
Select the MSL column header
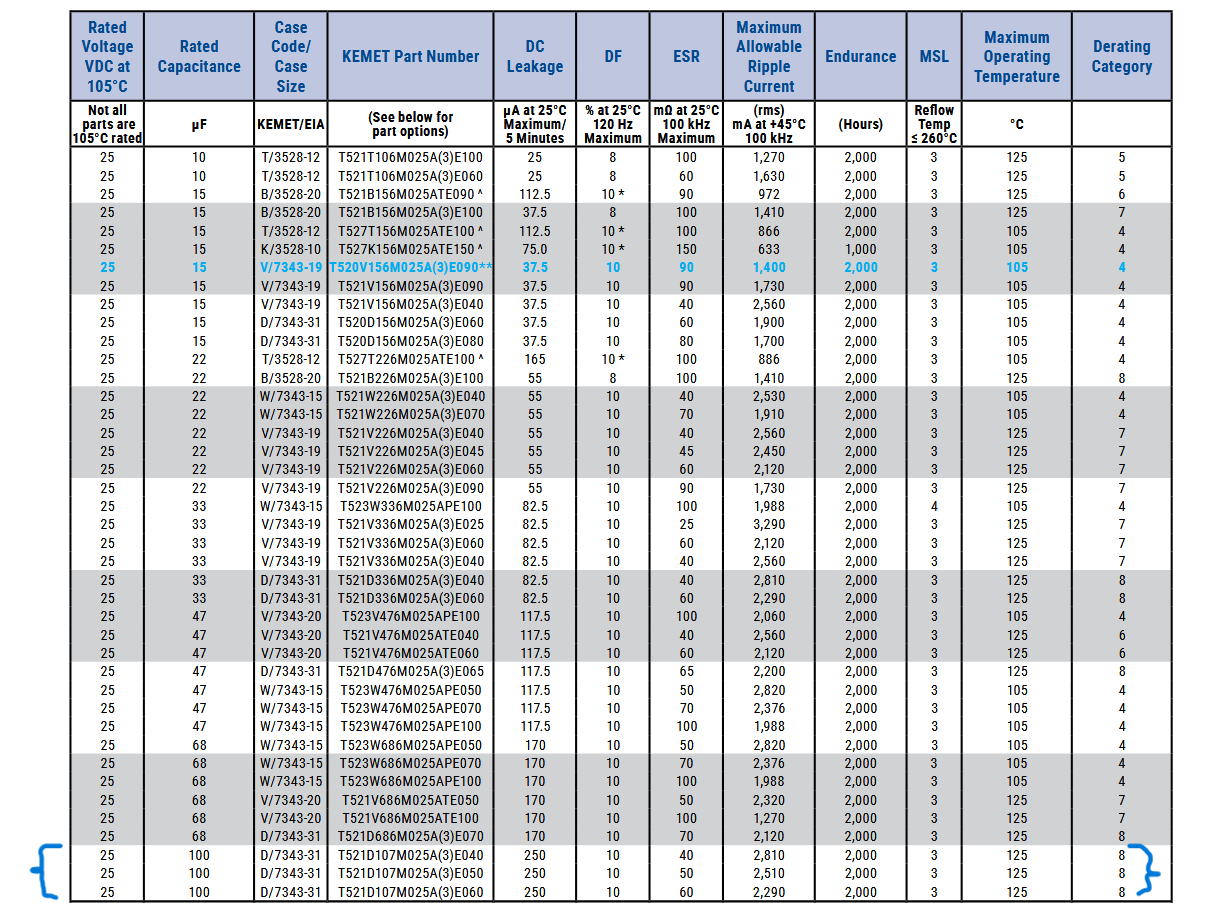click(934, 57)
